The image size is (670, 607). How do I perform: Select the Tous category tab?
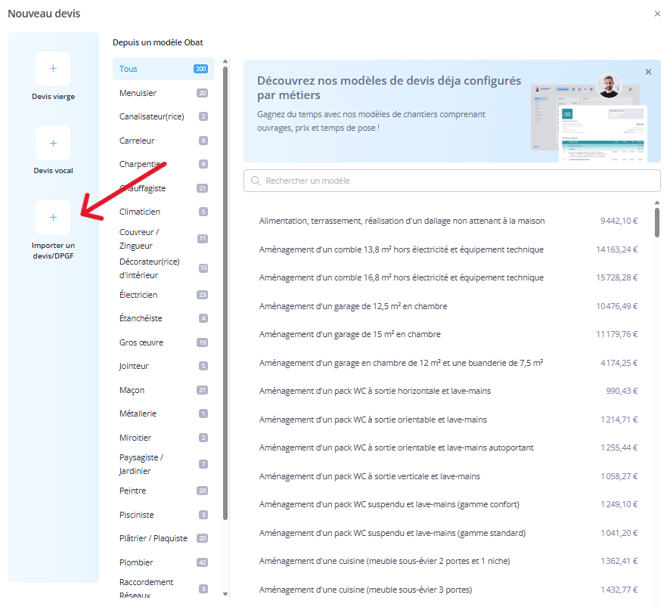[160, 69]
